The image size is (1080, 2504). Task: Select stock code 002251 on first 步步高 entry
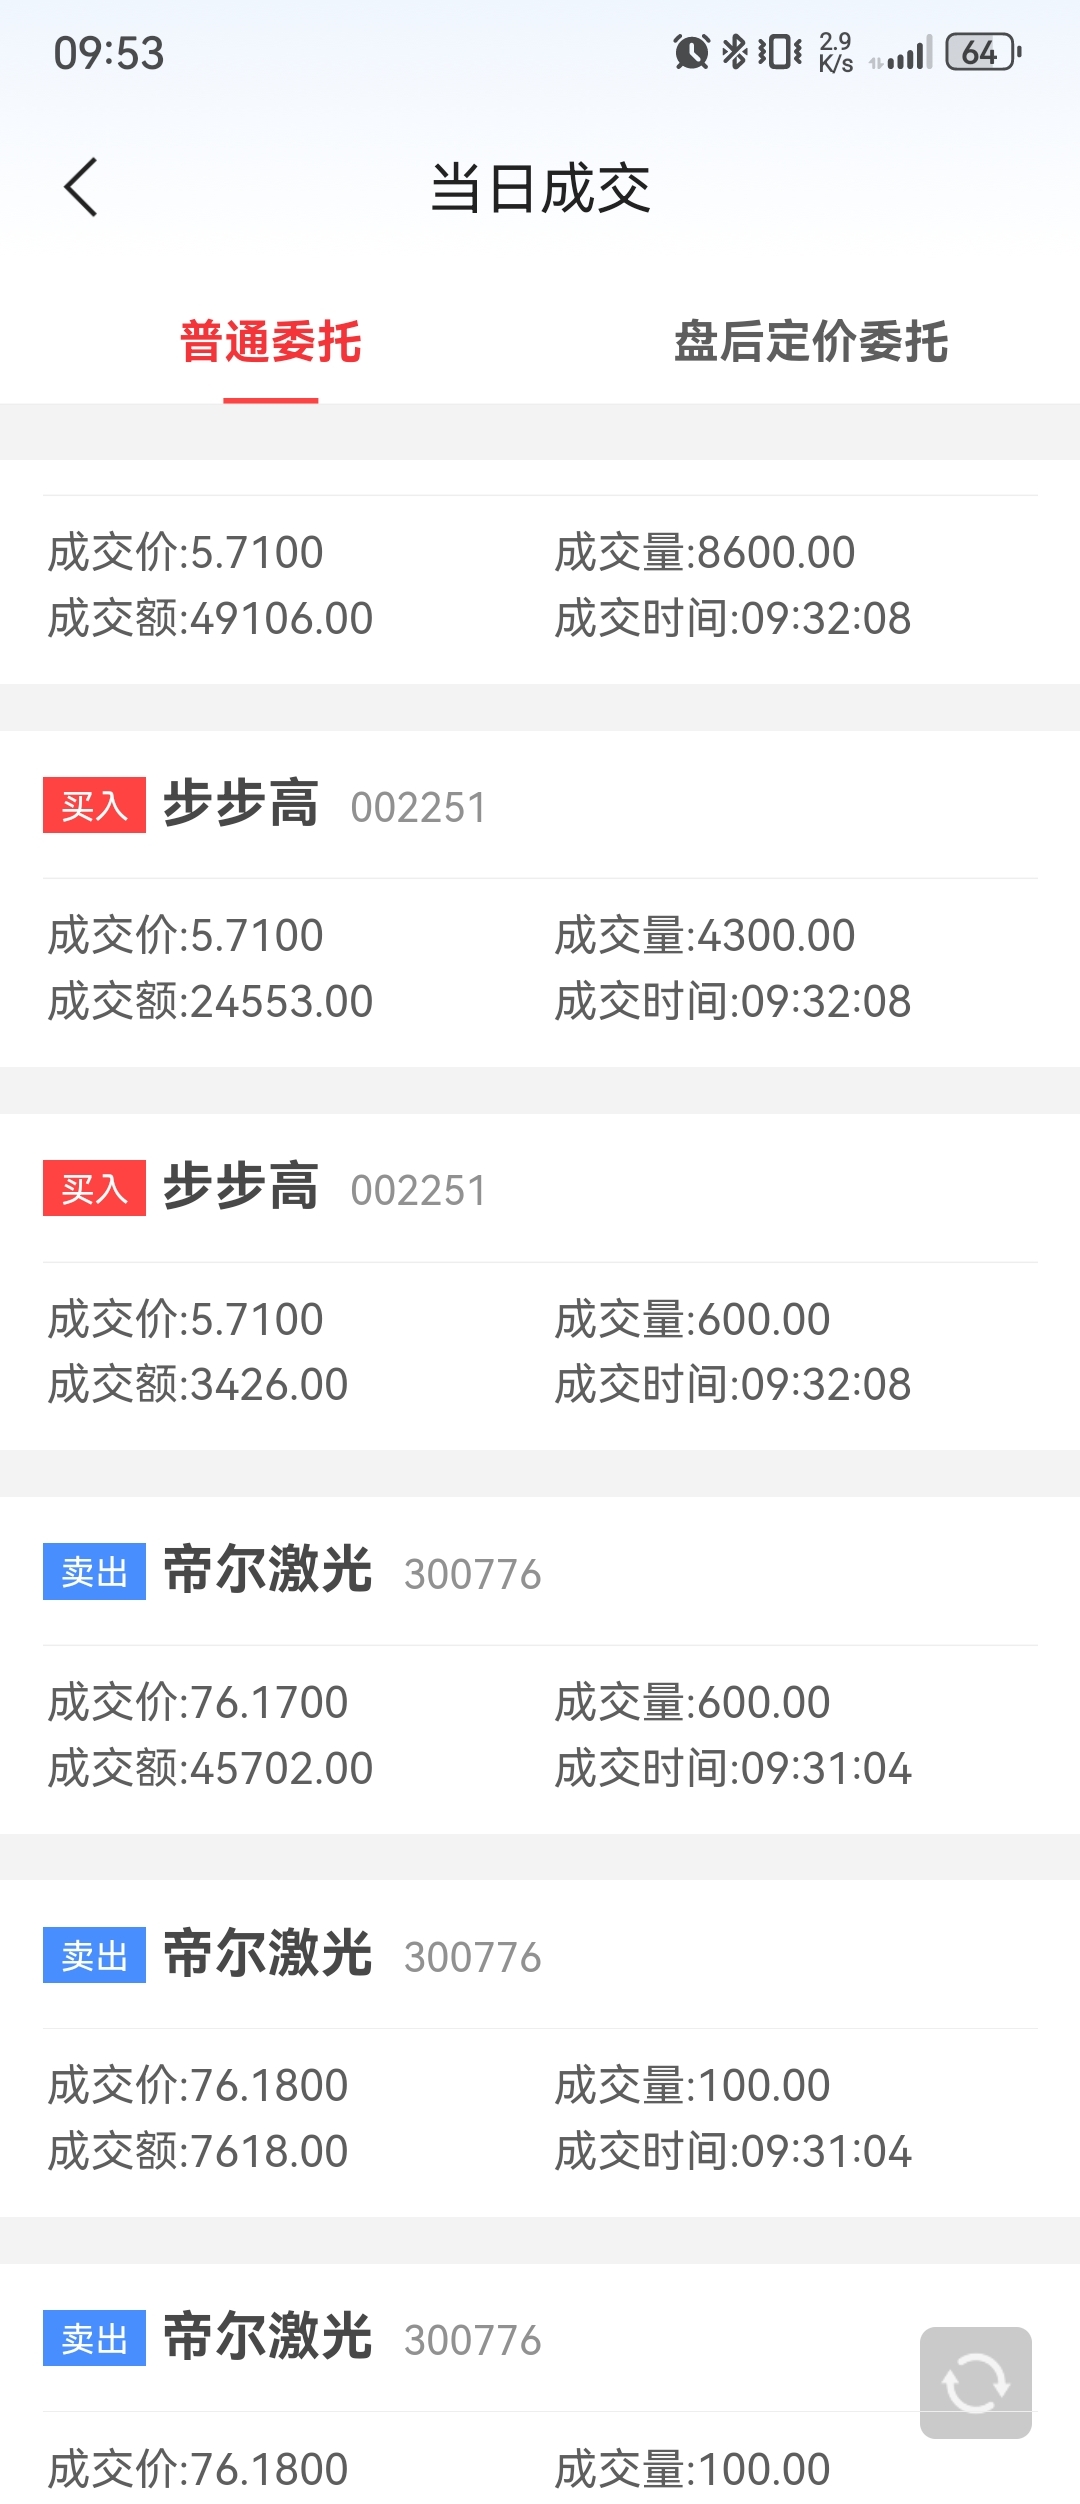tap(418, 808)
